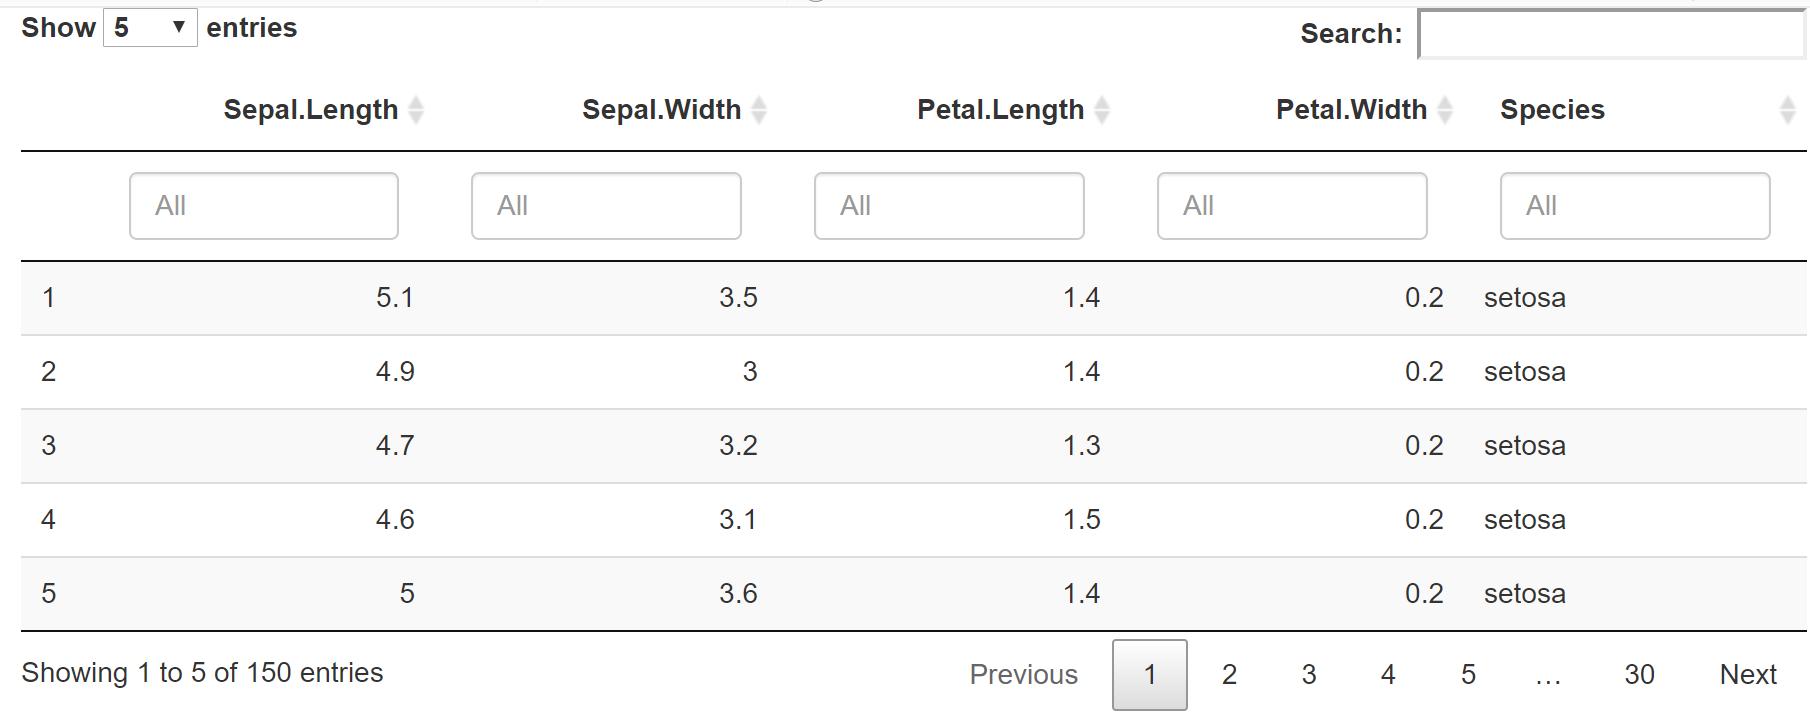Select row 3 with Sepal.Length 4.7
Image resolution: width=1810 pixels, height=720 pixels.
[913, 446]
